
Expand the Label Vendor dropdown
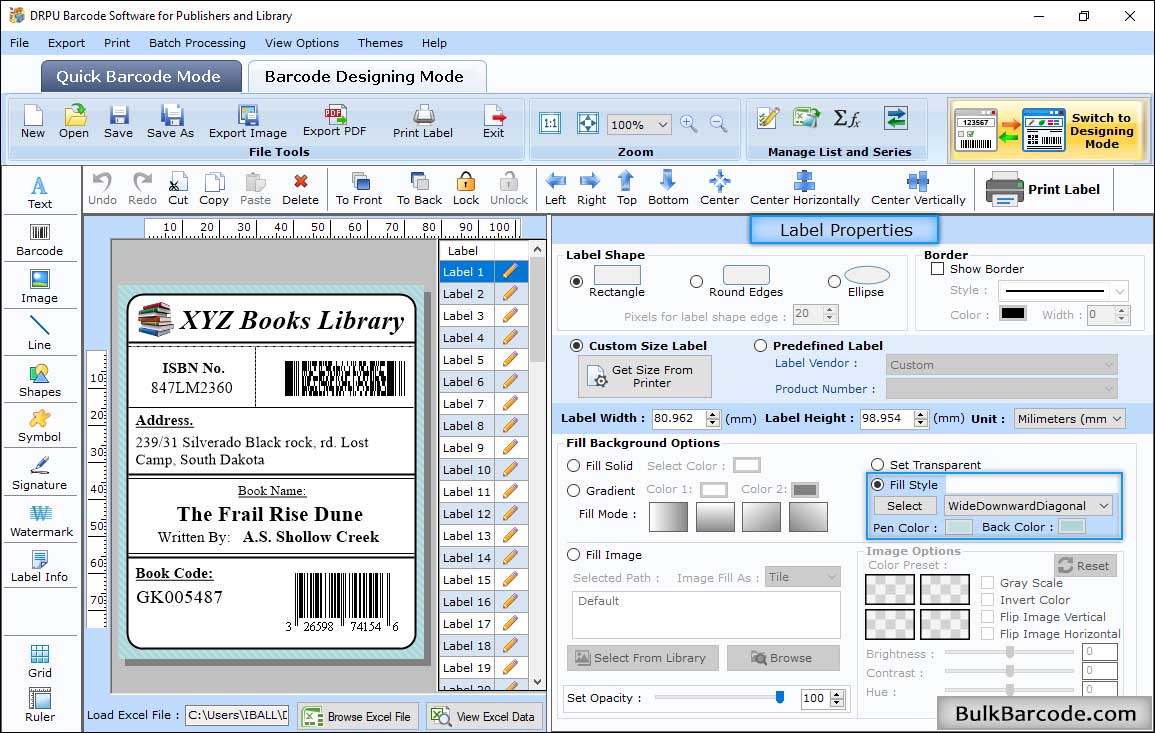coord(1109,365)
